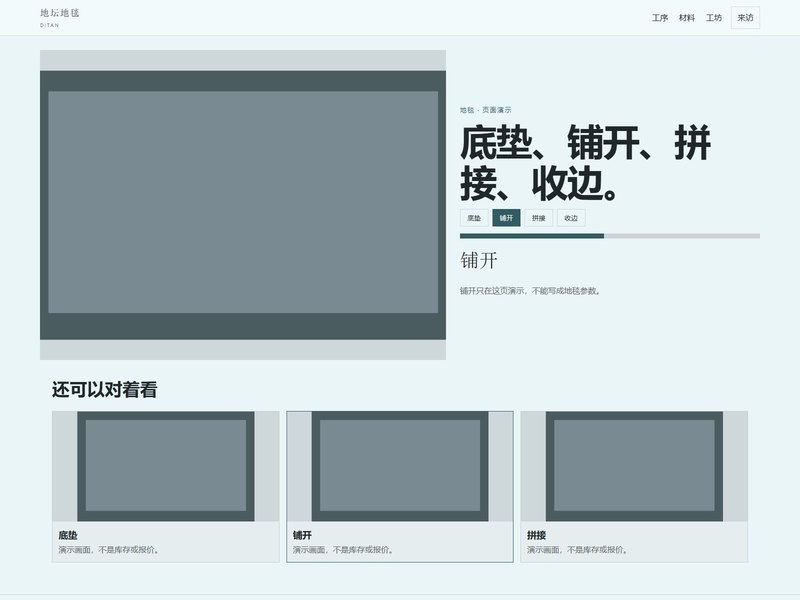Switch to the 收边 step tab
The image size is (800, 600).
pos(571,218)
